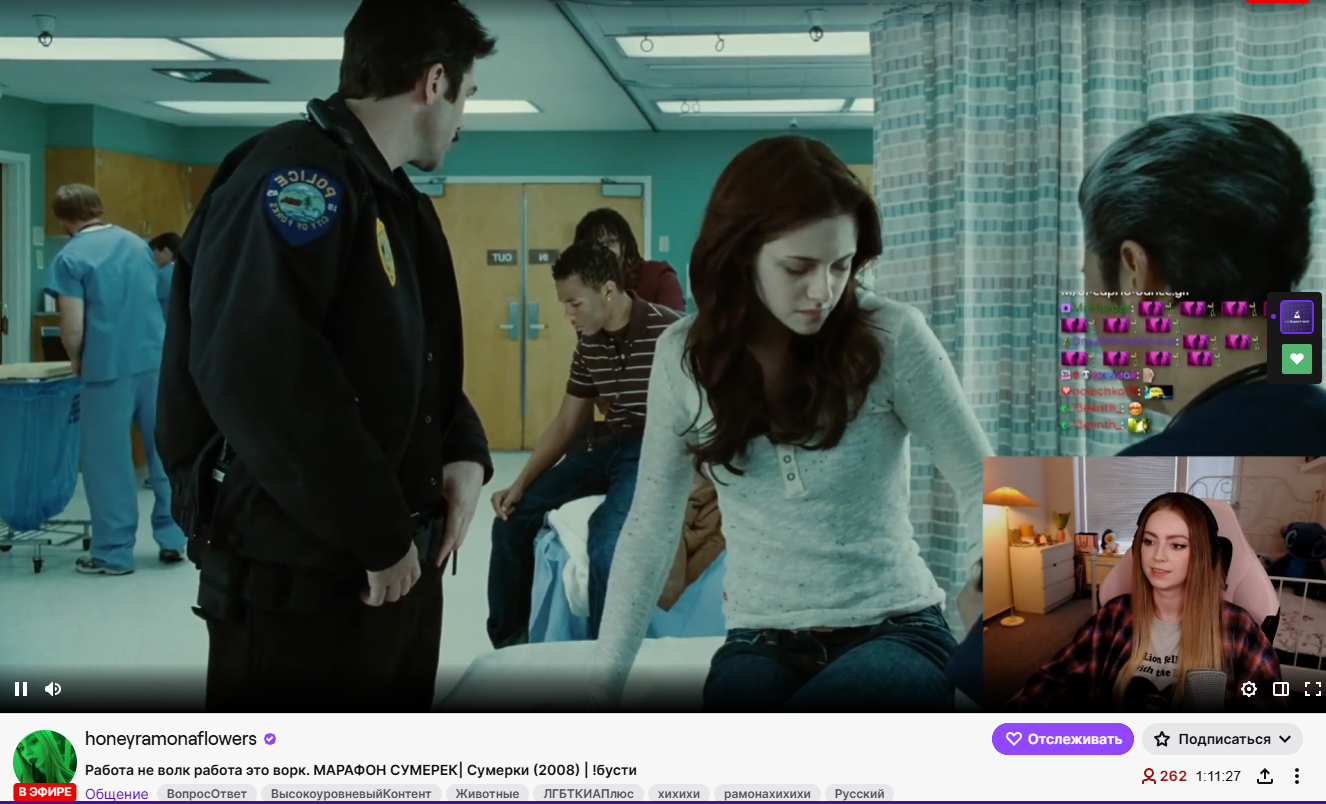Click the stream uptime 1:11:27
This screenshot has height=804, width=1326.
click(x=1218, y=776)
